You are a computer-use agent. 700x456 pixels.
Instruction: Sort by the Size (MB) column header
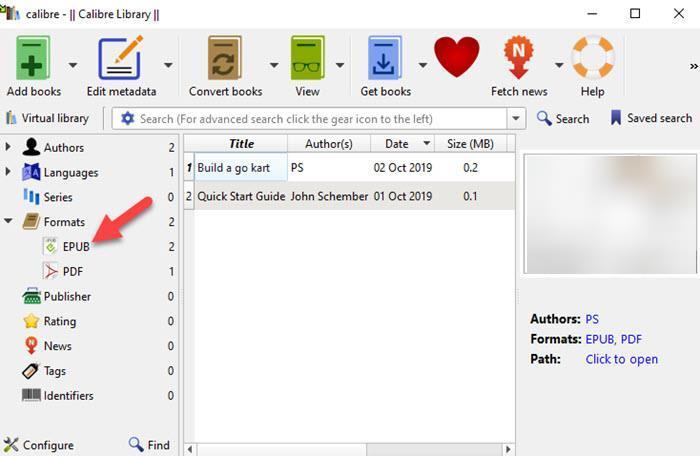pos(471,144)
